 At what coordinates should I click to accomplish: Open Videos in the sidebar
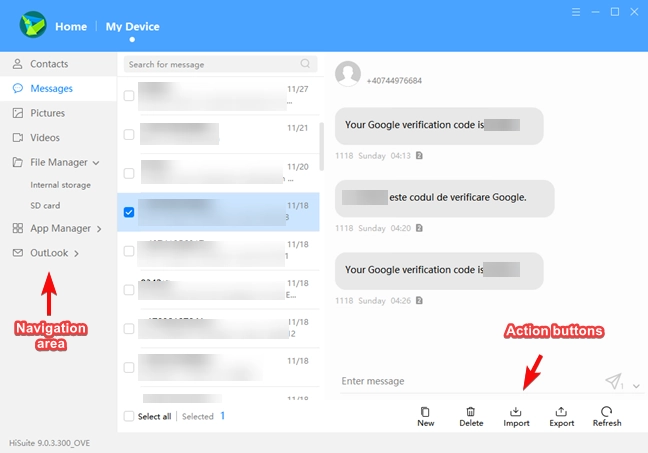tap(58, 137)
